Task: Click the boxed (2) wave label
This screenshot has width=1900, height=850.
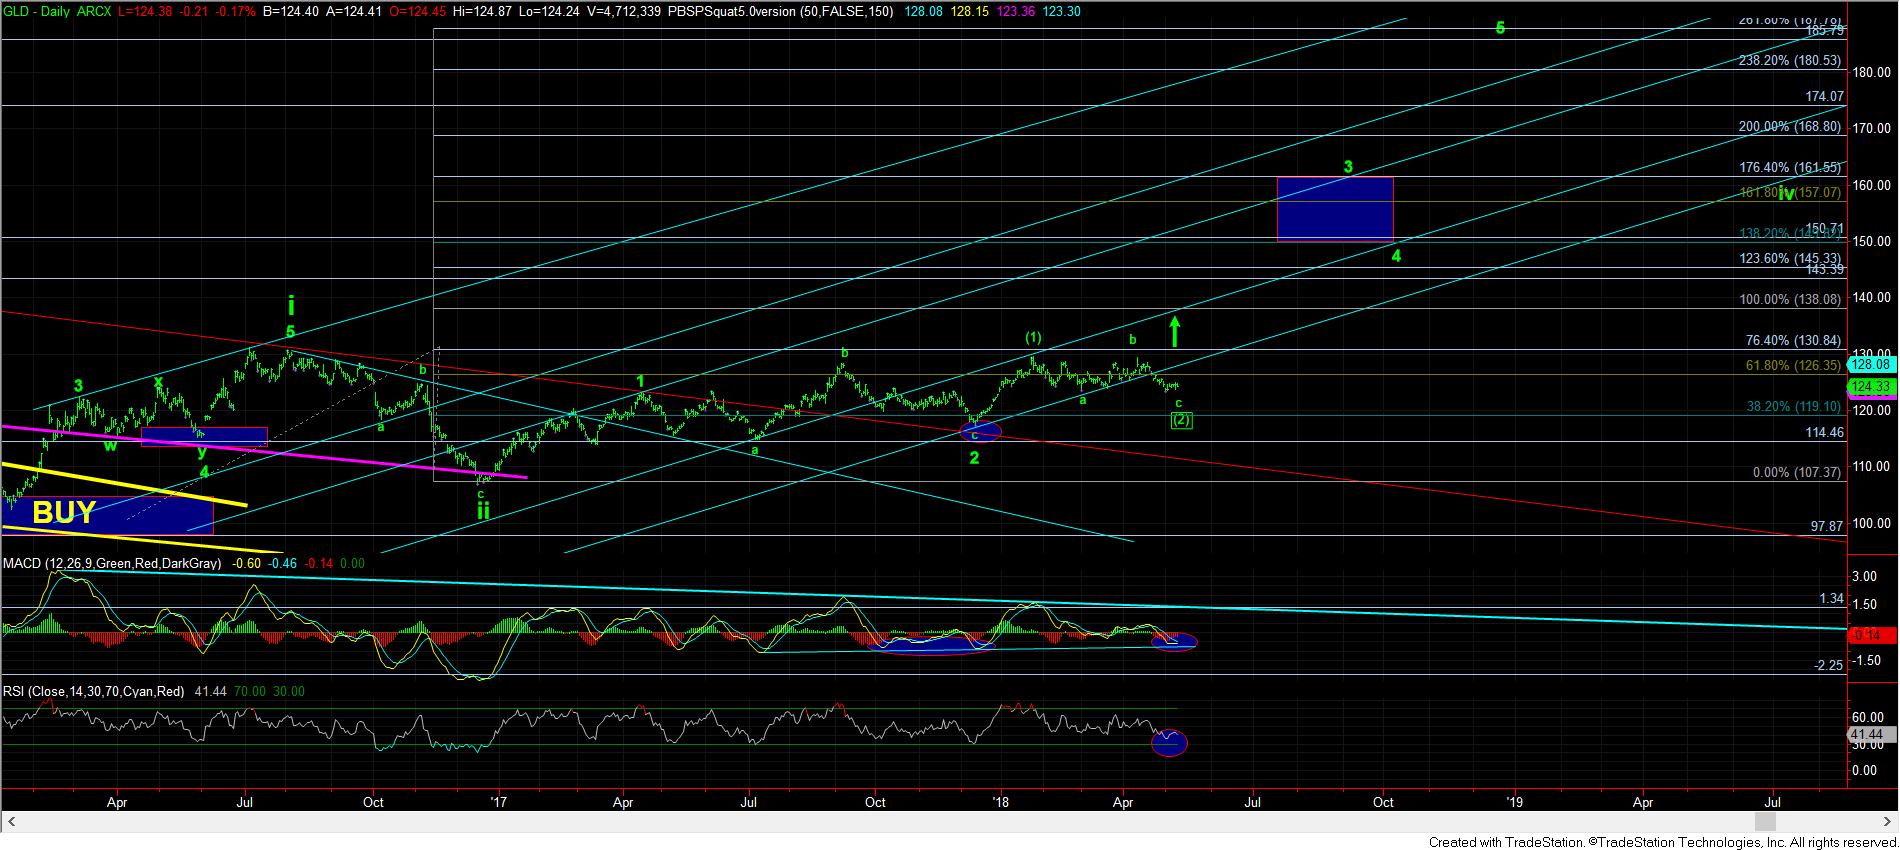Action: (x=1181, y=420)
